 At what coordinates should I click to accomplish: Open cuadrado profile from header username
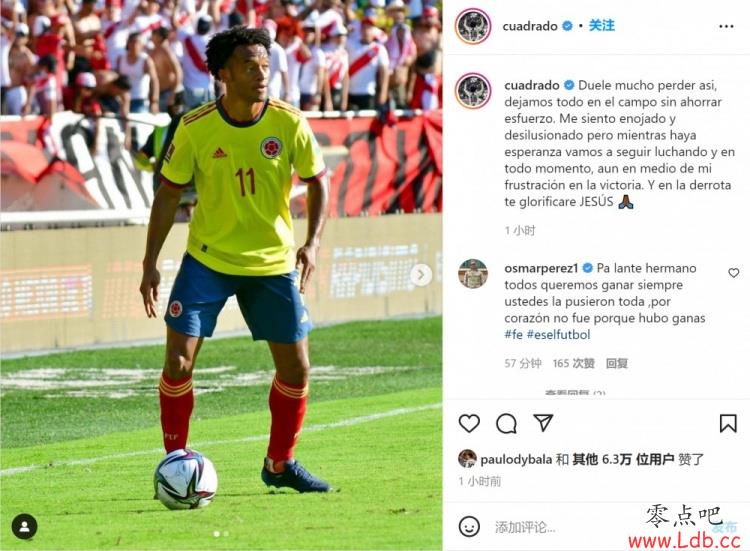click(529, 26)
